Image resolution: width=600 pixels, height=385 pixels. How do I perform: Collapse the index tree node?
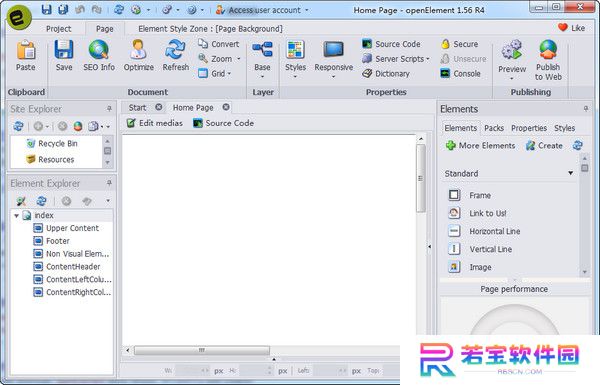[16, 215]
